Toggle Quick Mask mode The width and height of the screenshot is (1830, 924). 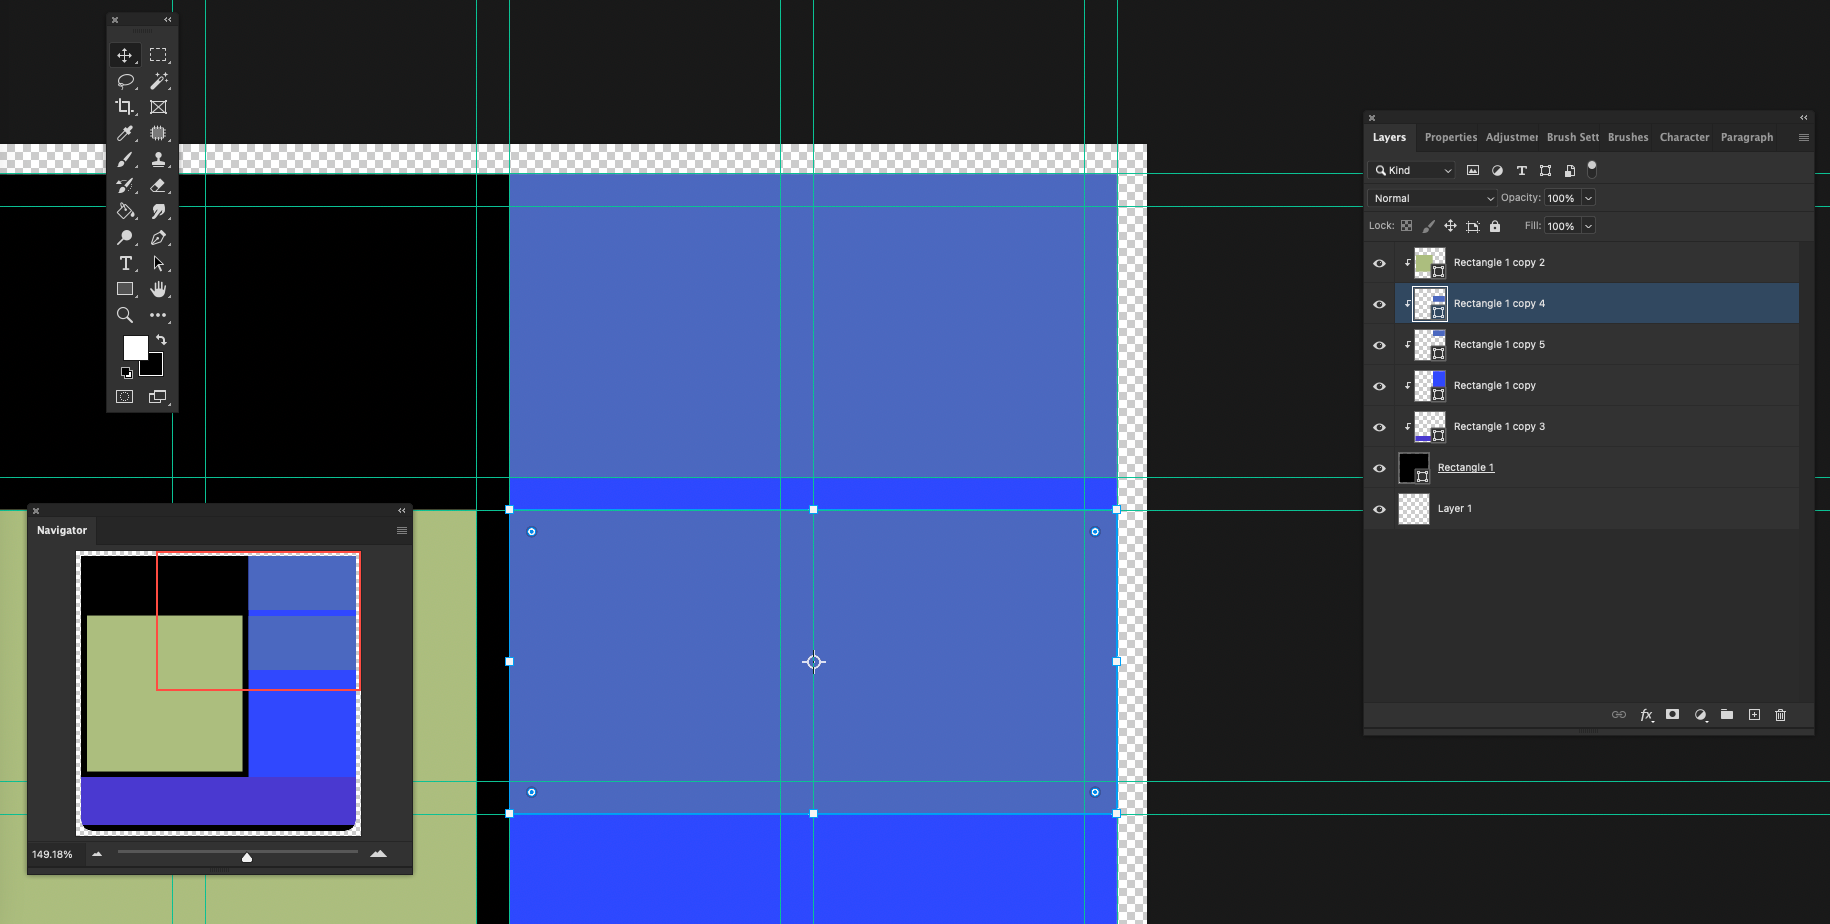point(125,397)
